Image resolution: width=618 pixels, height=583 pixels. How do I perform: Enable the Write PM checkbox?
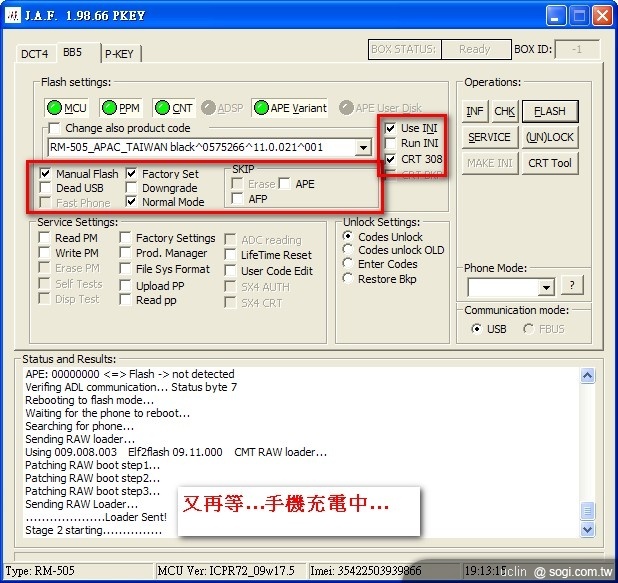click(x=44, y=252)
